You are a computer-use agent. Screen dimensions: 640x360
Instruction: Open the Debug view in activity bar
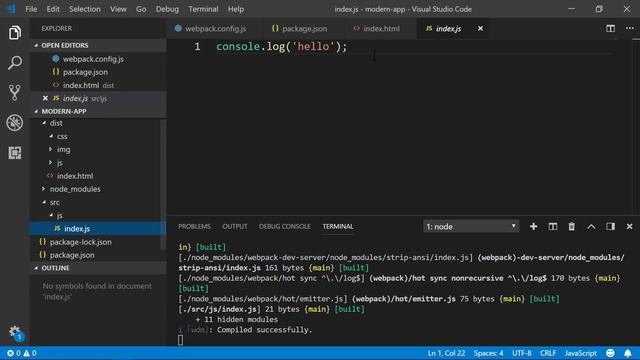coord(15,122)
